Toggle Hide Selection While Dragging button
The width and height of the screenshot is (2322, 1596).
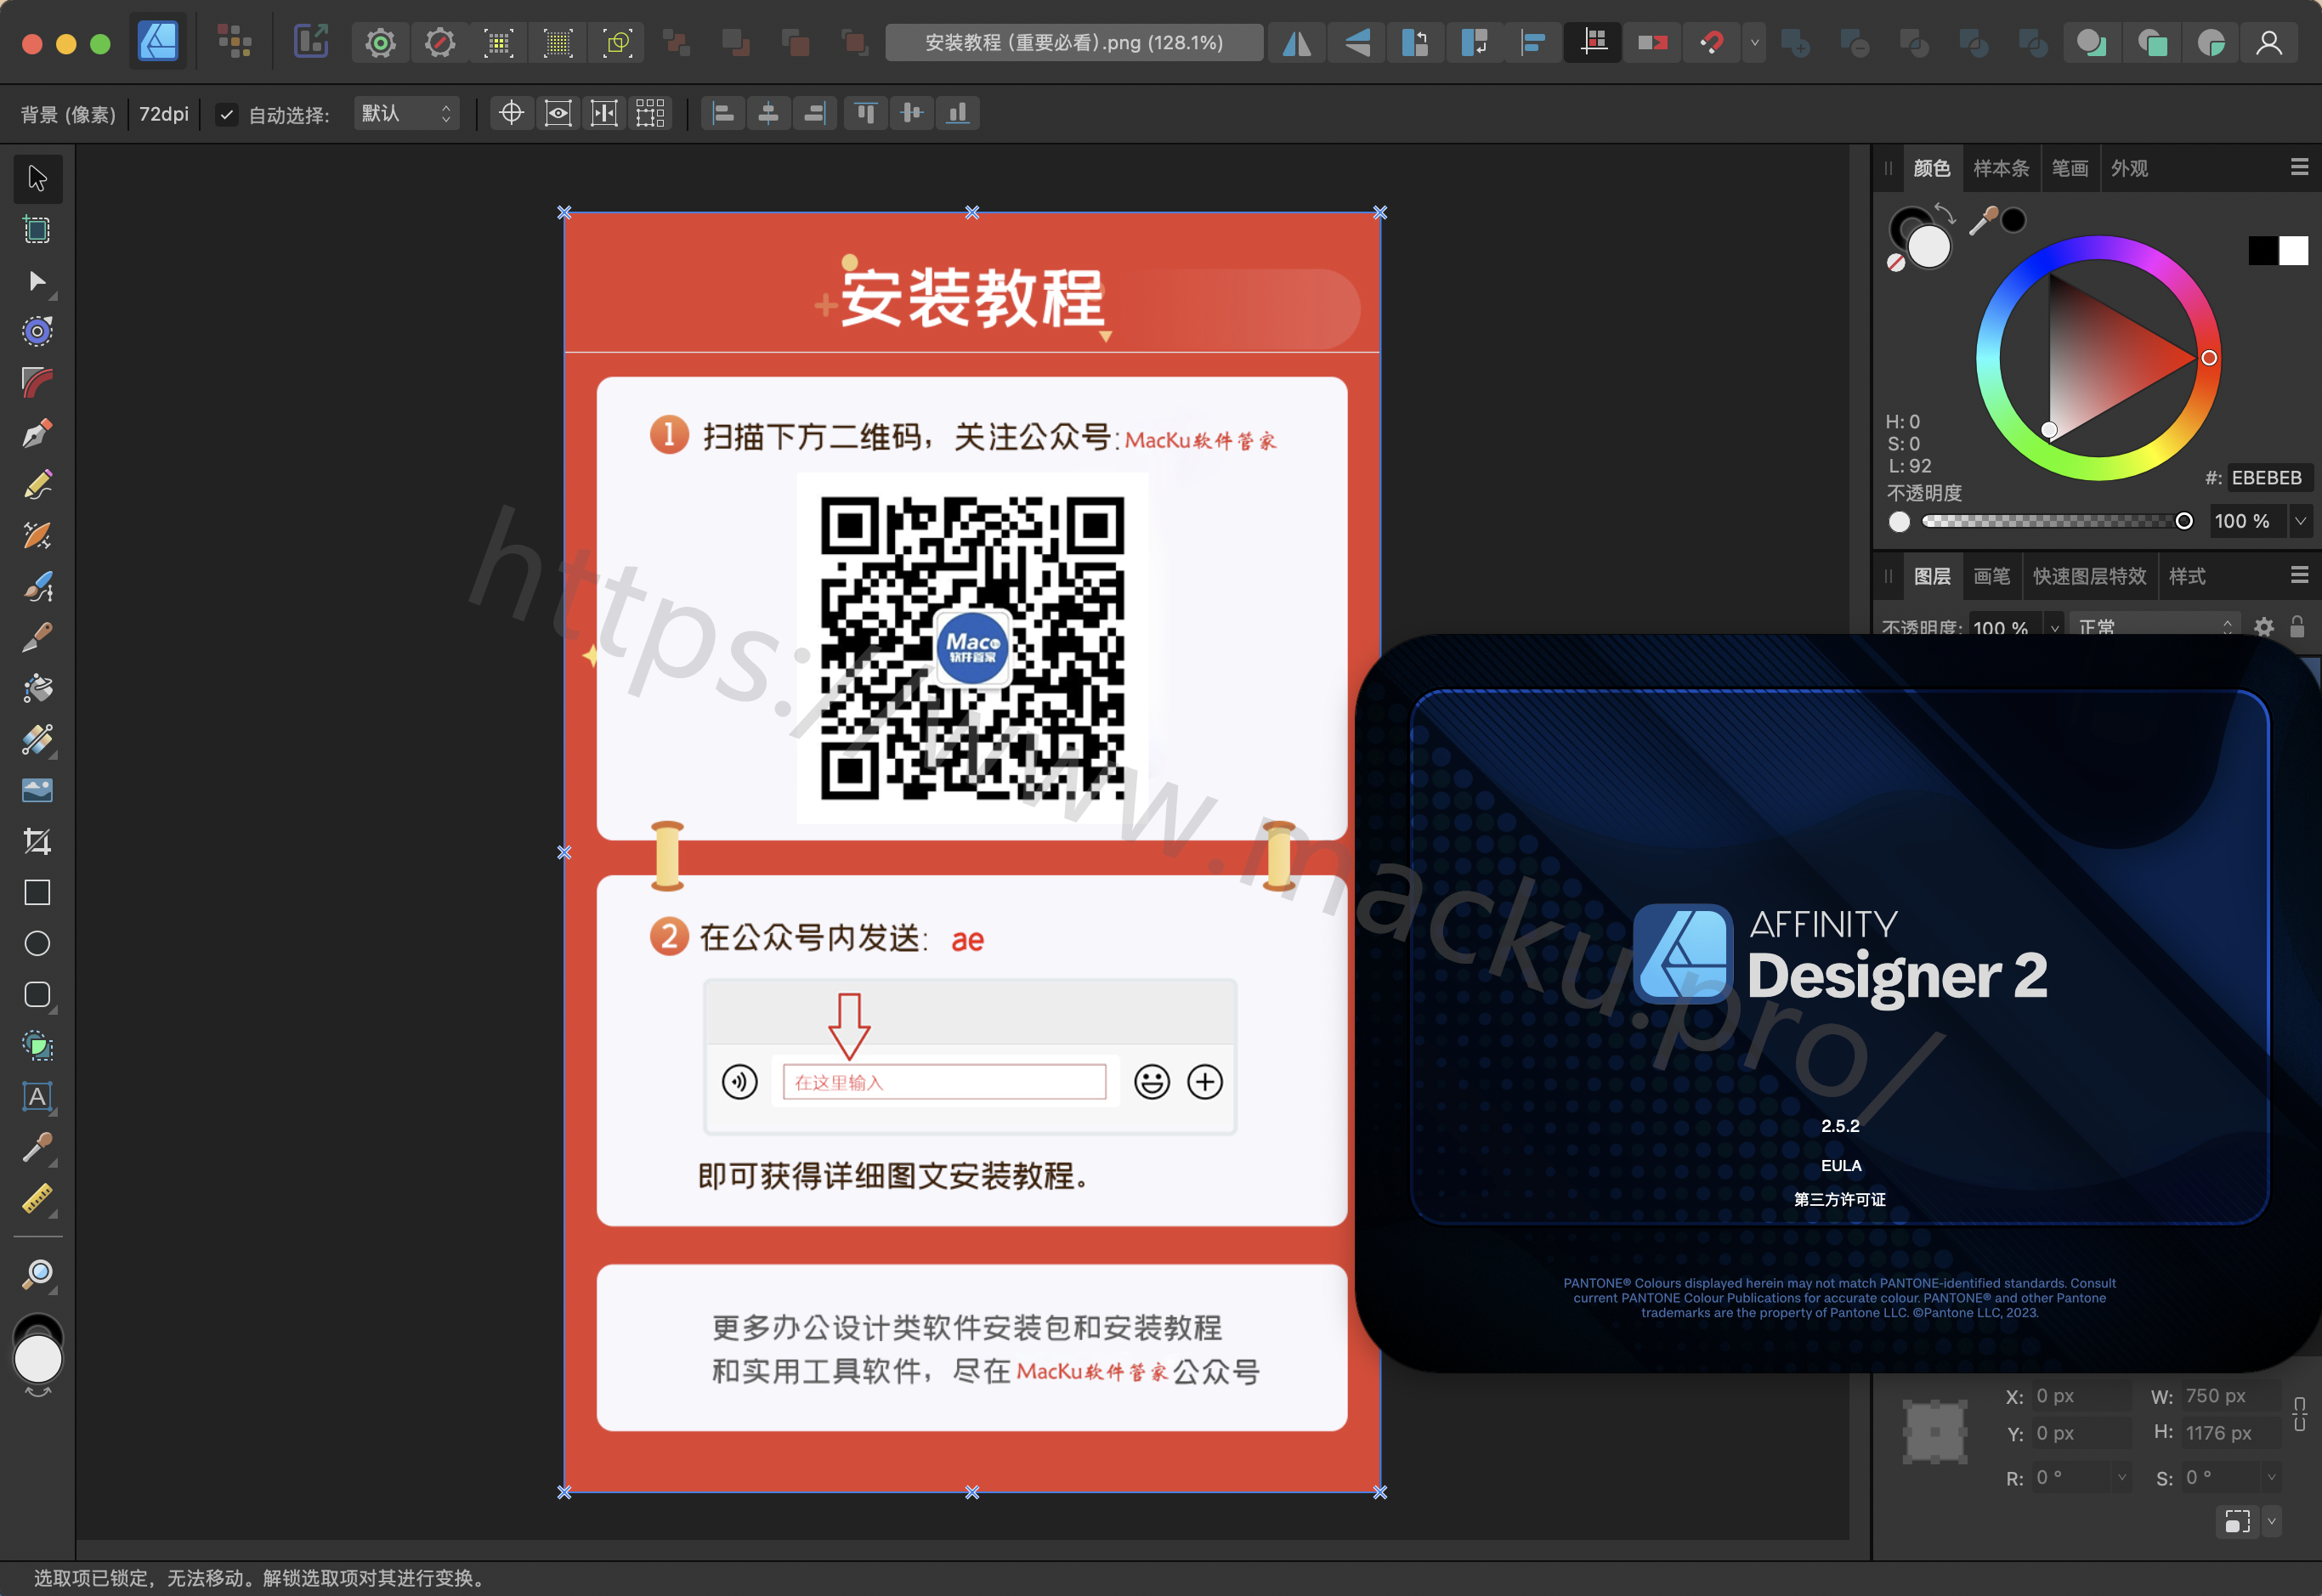558,113
